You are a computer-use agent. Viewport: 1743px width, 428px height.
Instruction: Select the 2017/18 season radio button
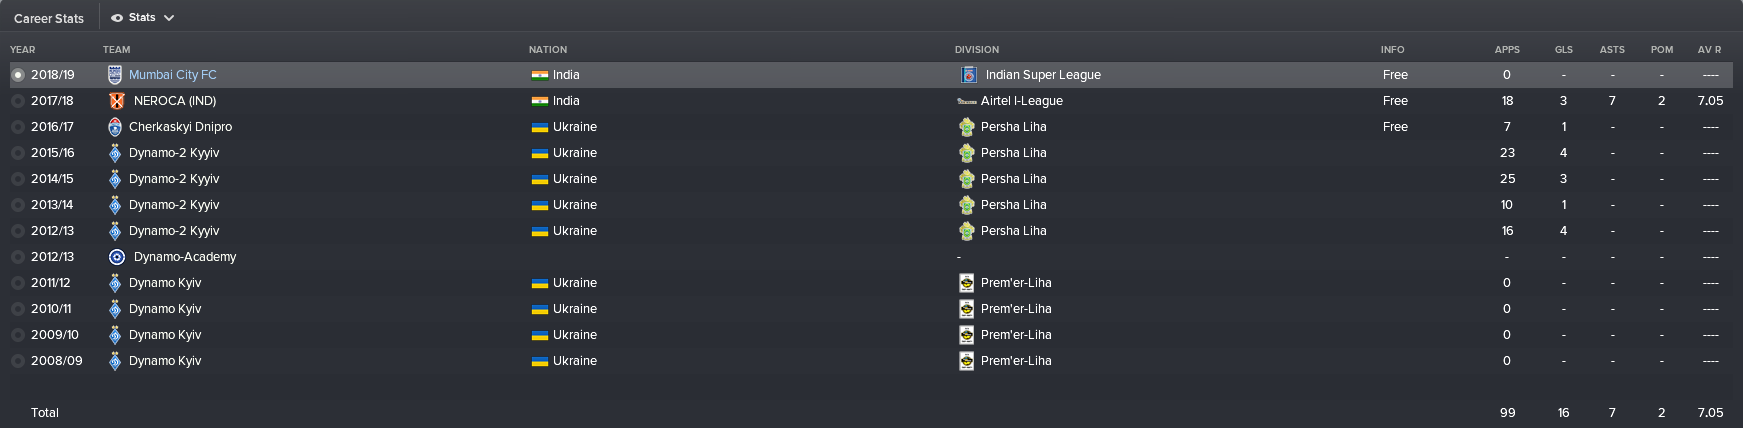[18, 101]
